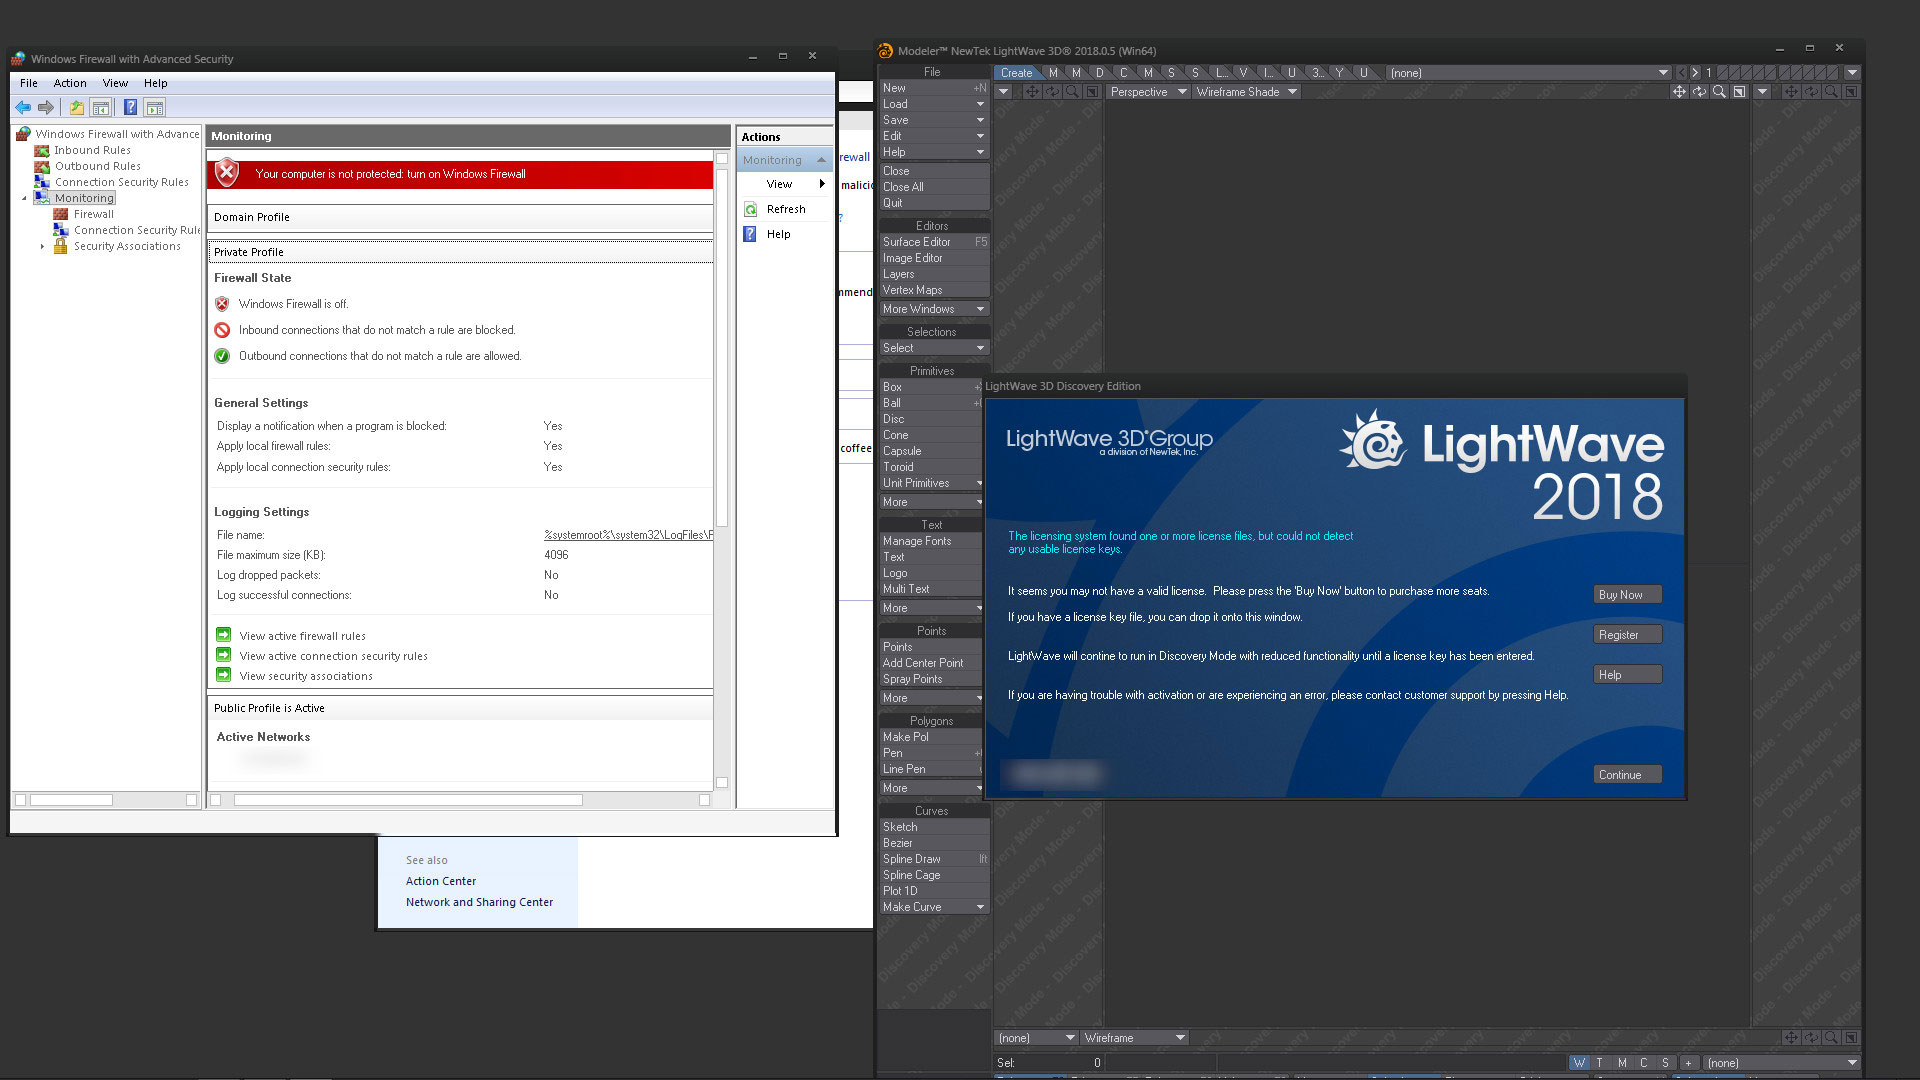Click previous layer bank arrow in Modeler

[1681, 73]
